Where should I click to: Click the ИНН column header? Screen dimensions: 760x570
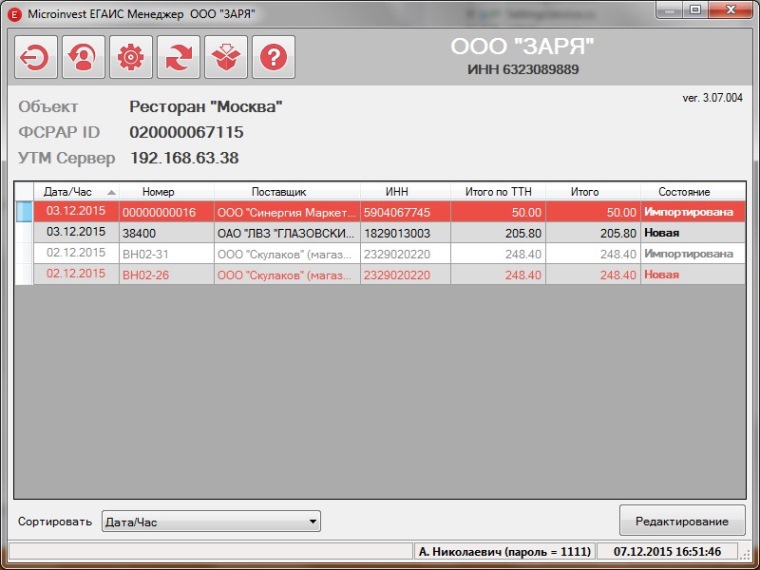(397, 191)
